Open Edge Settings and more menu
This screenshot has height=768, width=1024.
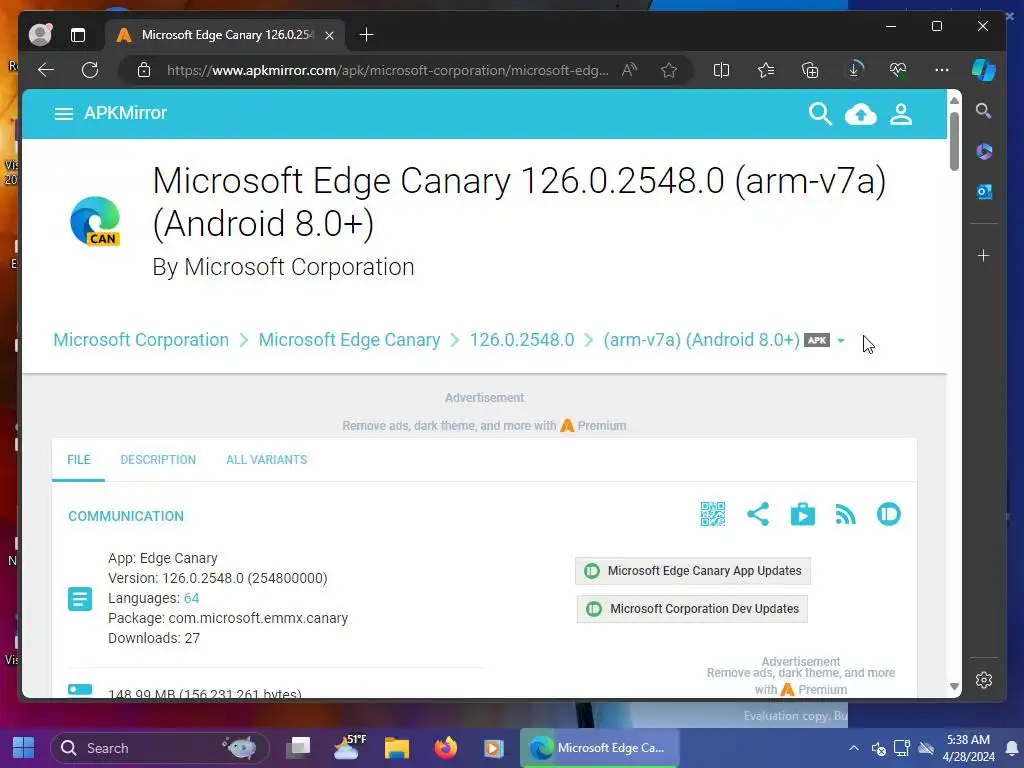tap(942, 70)
